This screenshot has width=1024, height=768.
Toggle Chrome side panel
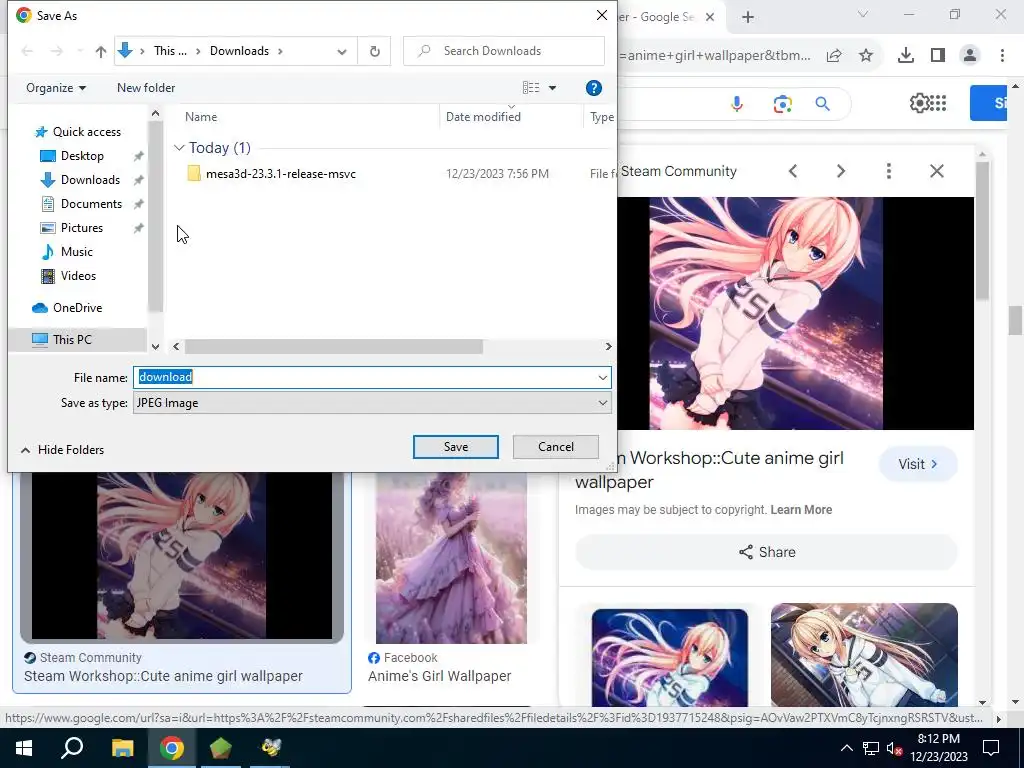click(x=938, y=56)
